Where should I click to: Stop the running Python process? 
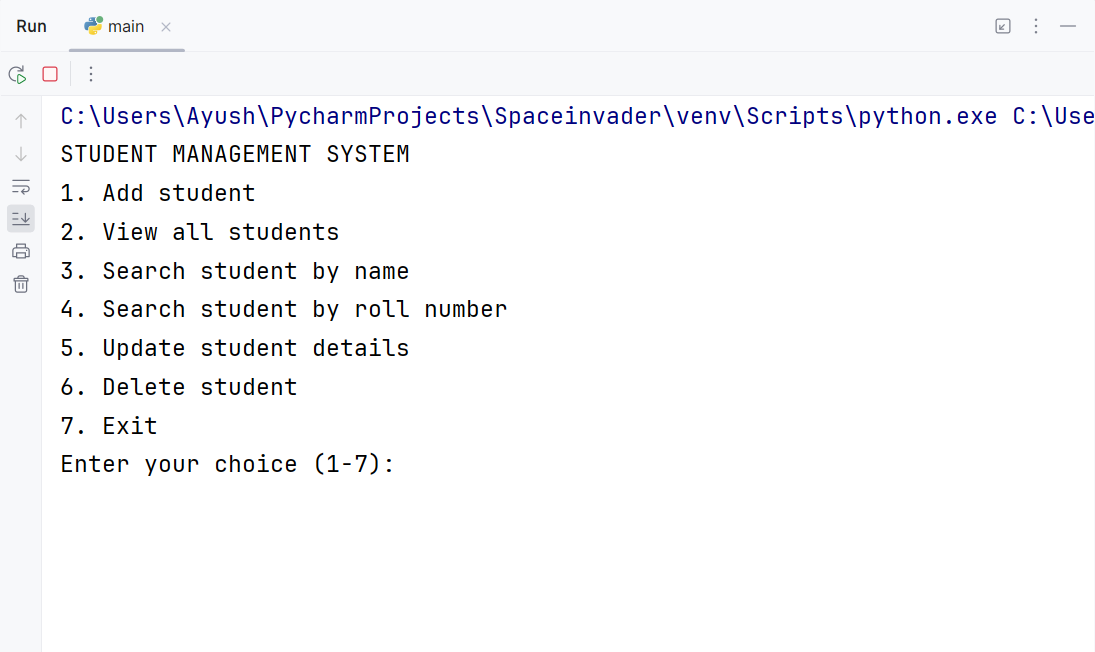tap(49, 74)
